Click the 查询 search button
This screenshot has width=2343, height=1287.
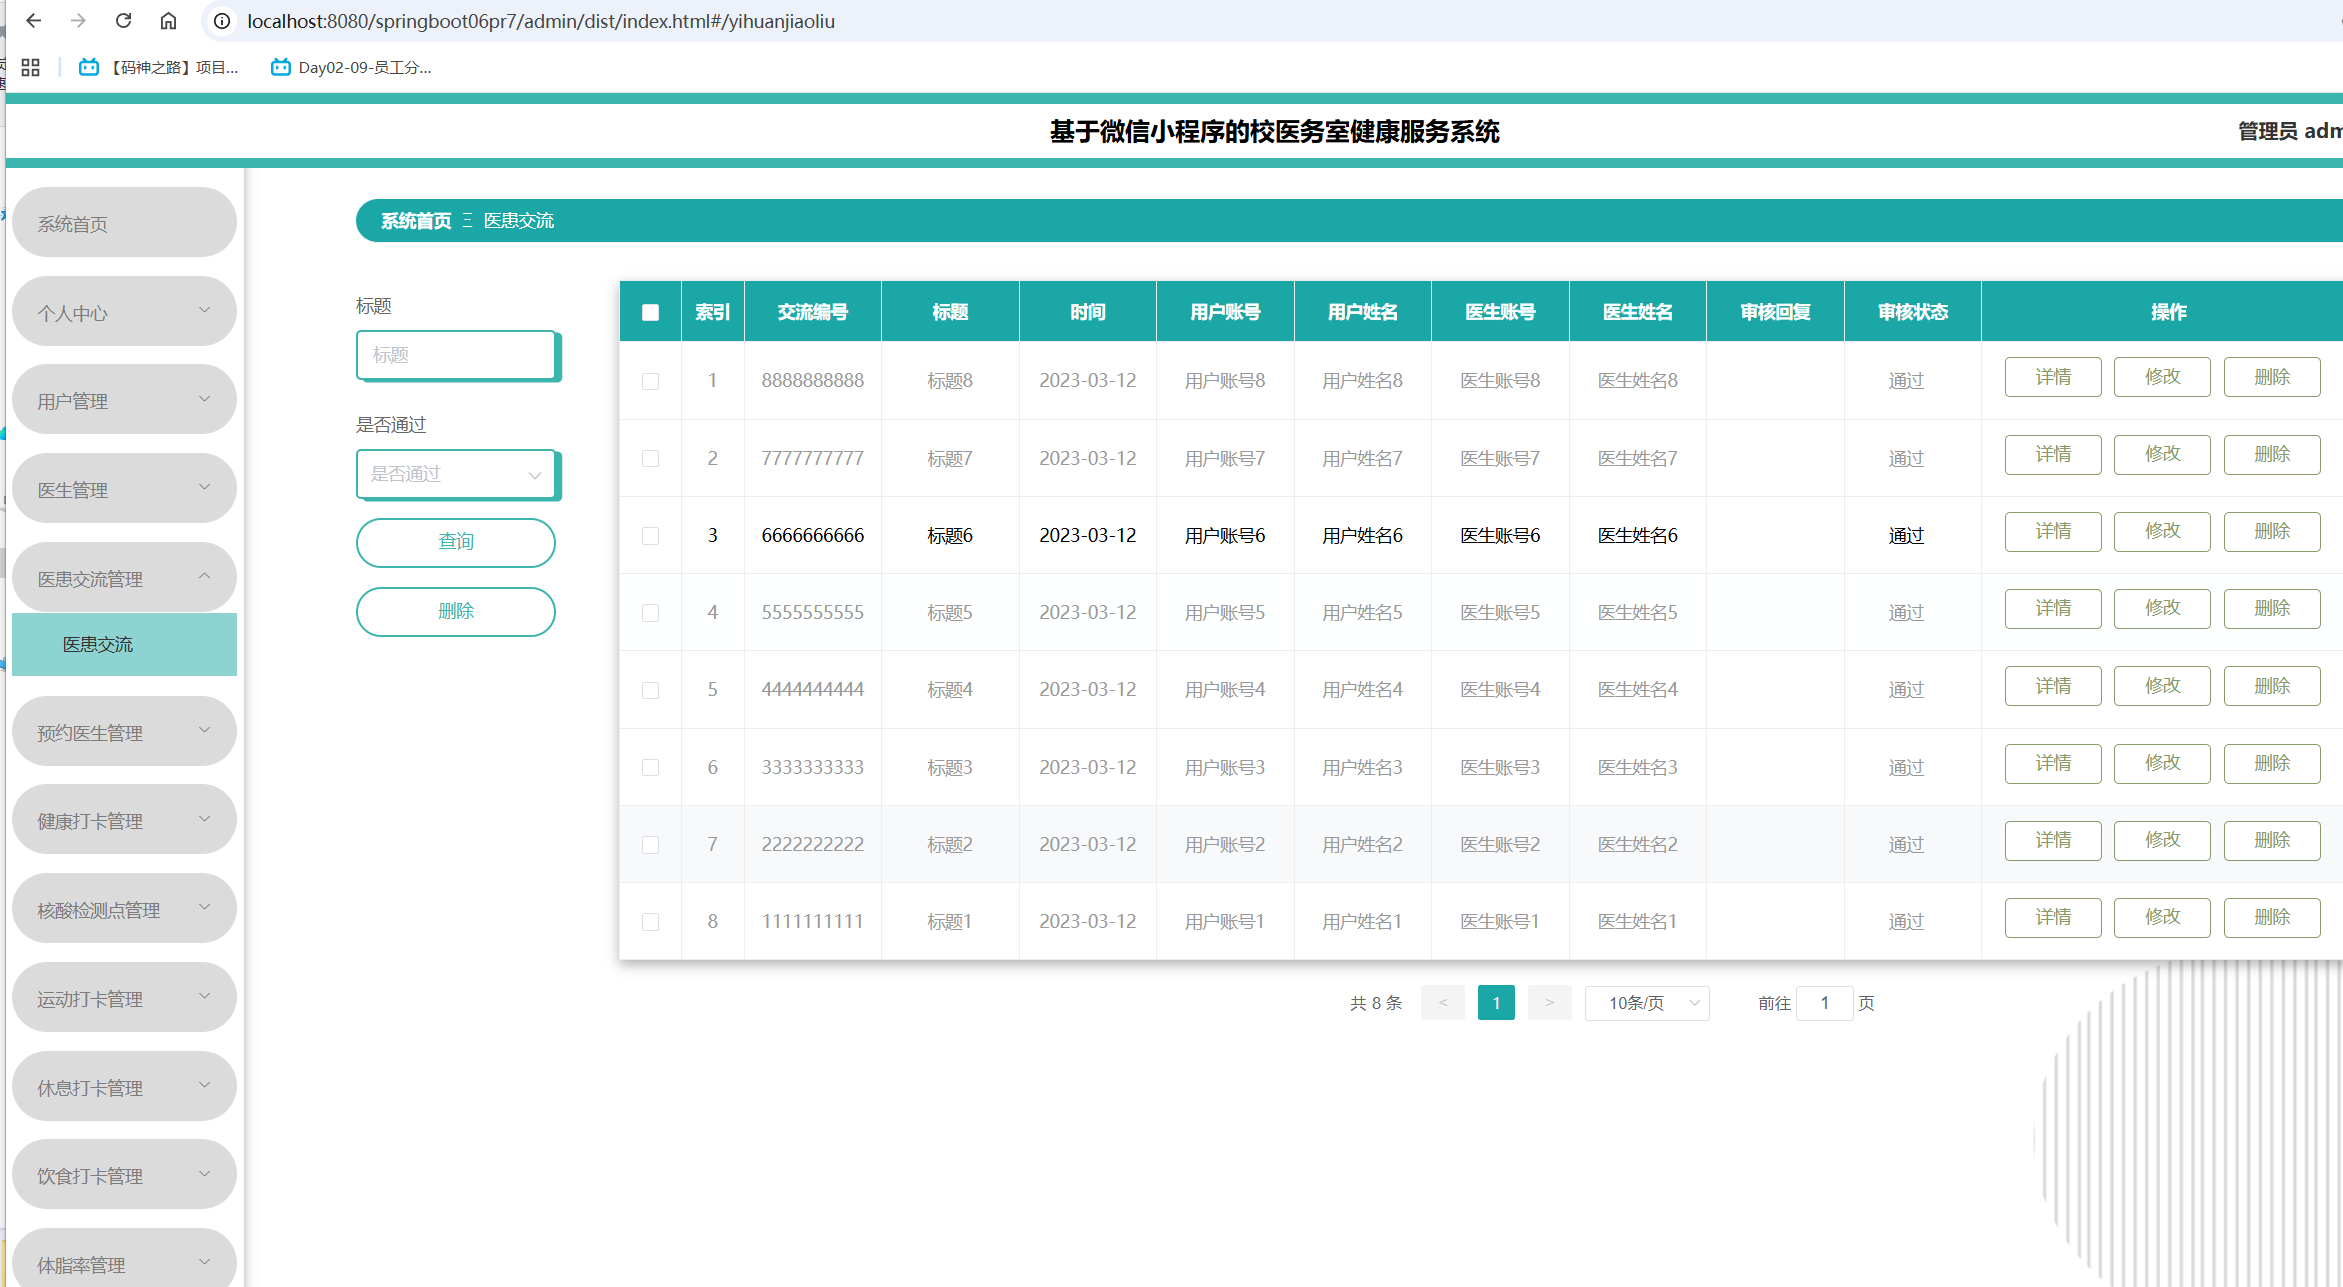click(456, 542)
